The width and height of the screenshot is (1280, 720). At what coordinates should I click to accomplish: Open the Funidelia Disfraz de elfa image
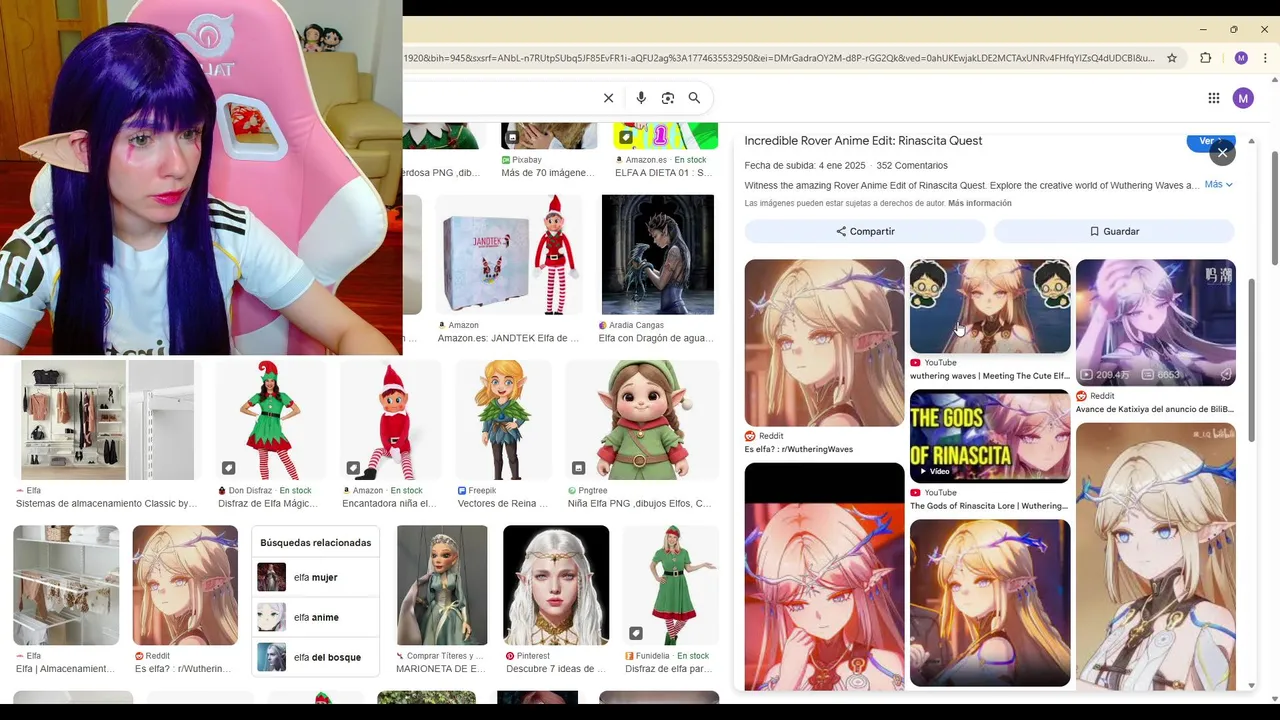point(671,585)
